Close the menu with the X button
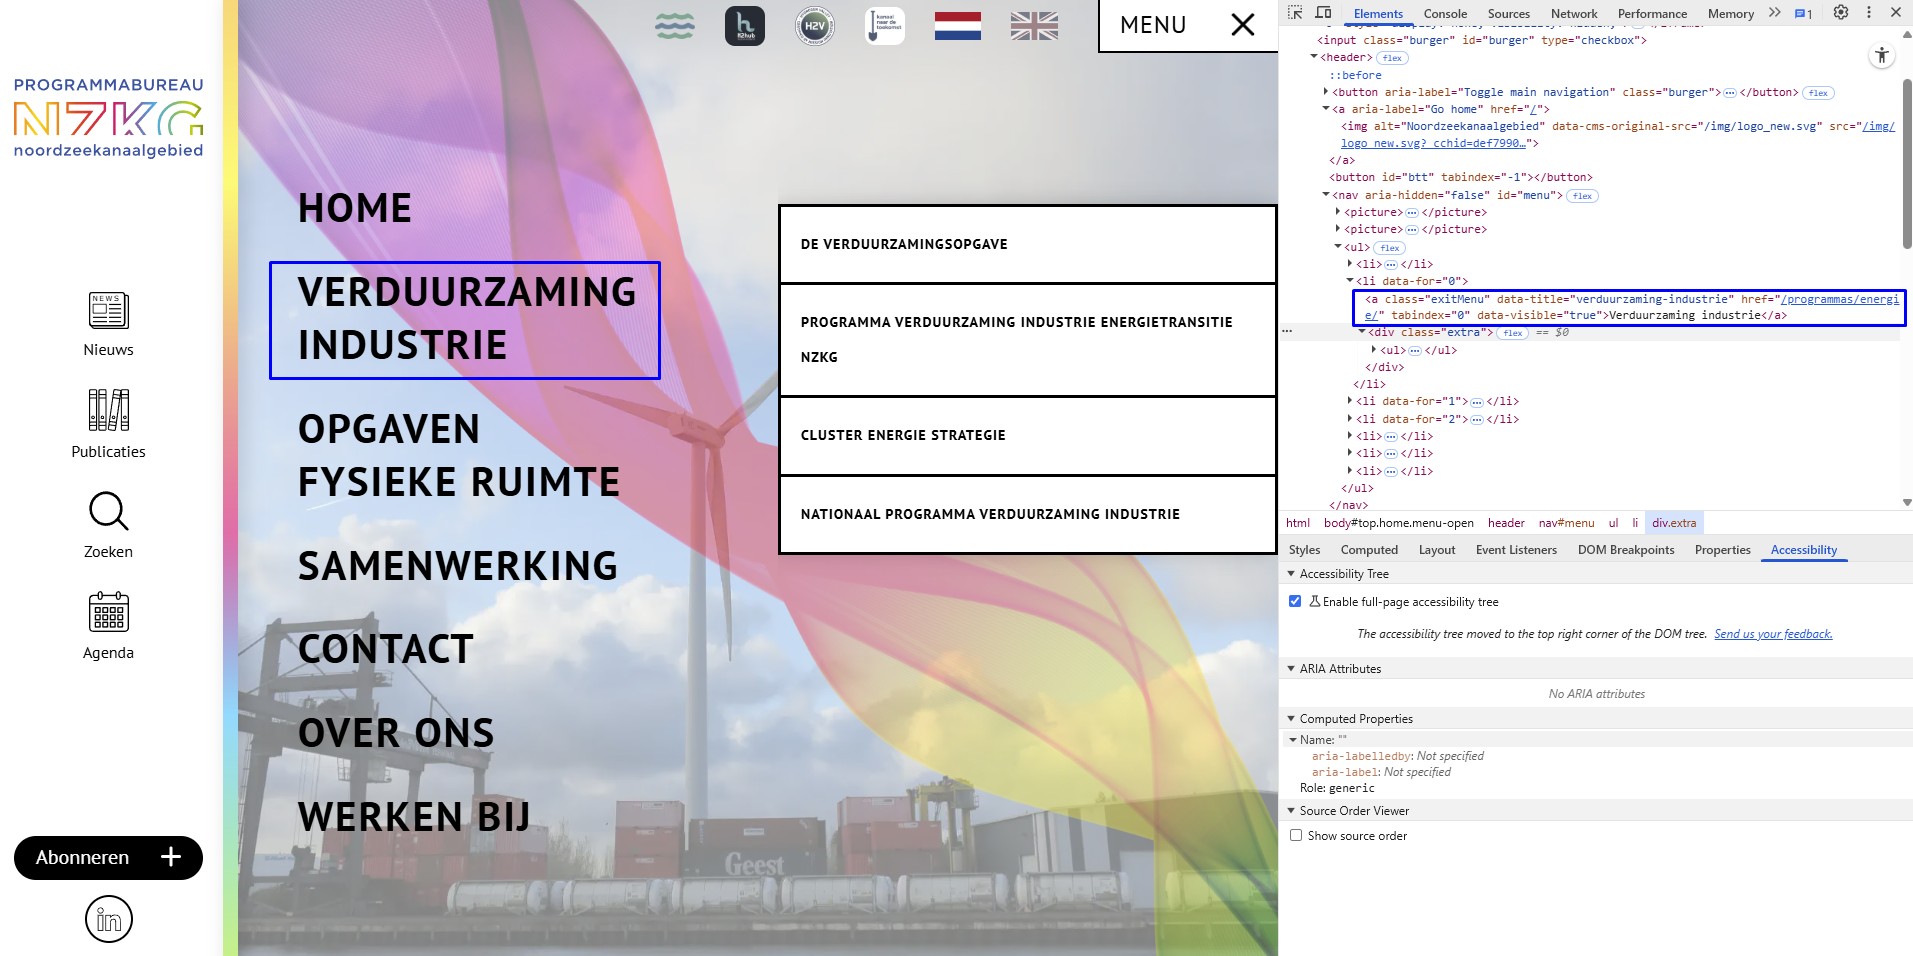Screen dimensions: 1913x956 pos(1242,25)
